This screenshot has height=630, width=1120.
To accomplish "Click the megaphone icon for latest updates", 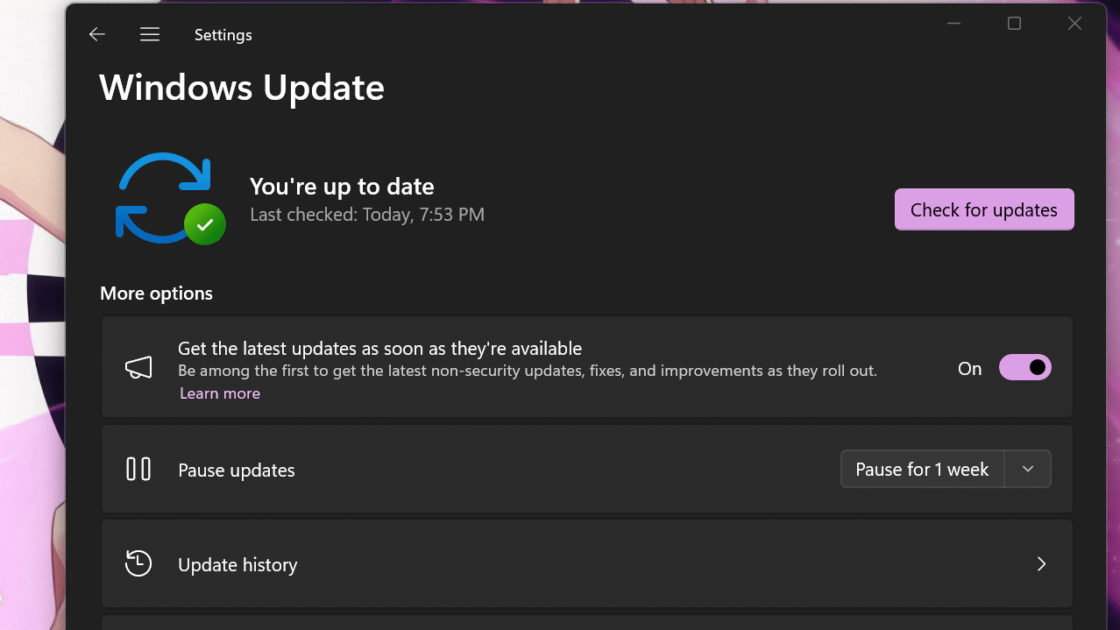I will tap(139, 368).
